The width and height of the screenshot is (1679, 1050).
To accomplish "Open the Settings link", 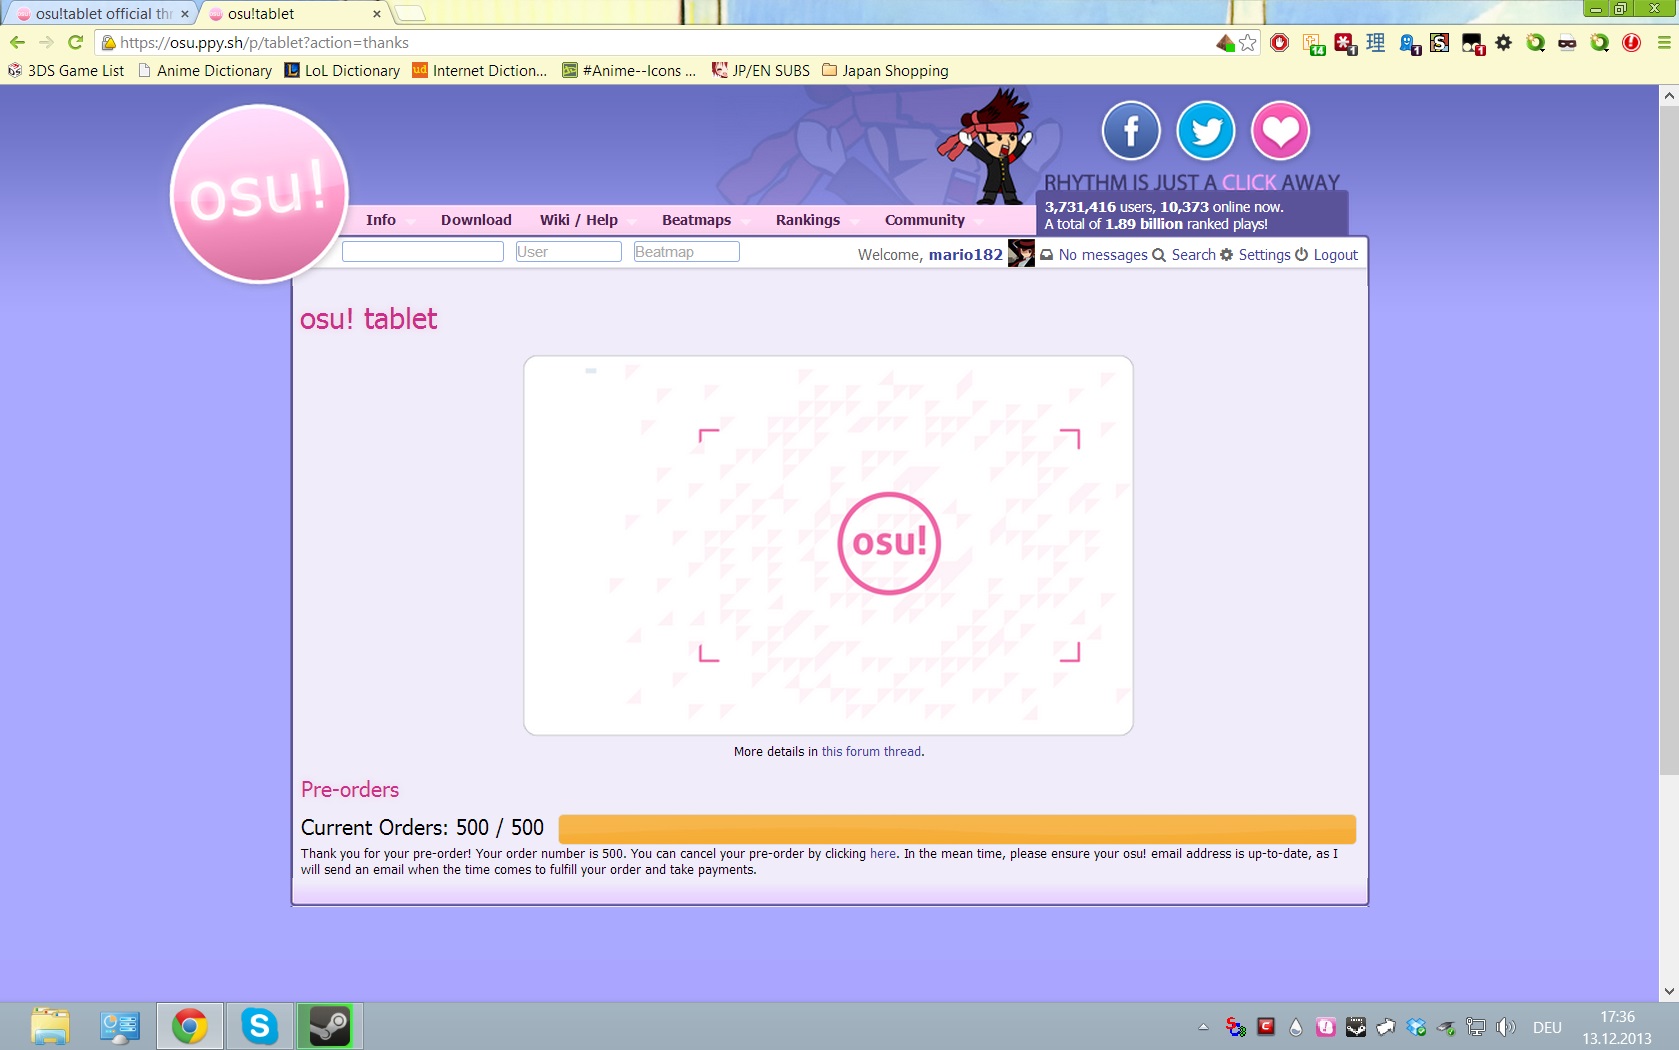I will coord(1264,255).
